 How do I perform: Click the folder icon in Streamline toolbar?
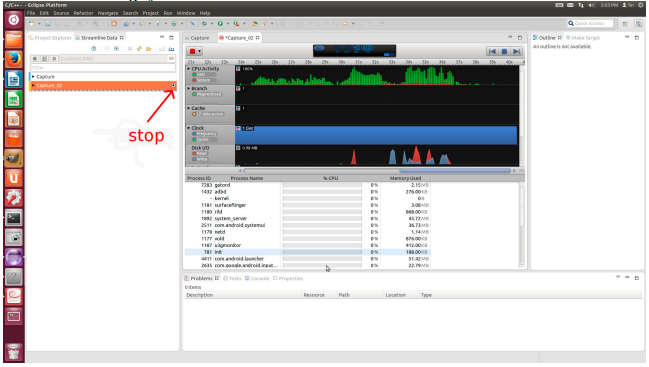click(x=149, y=49)
